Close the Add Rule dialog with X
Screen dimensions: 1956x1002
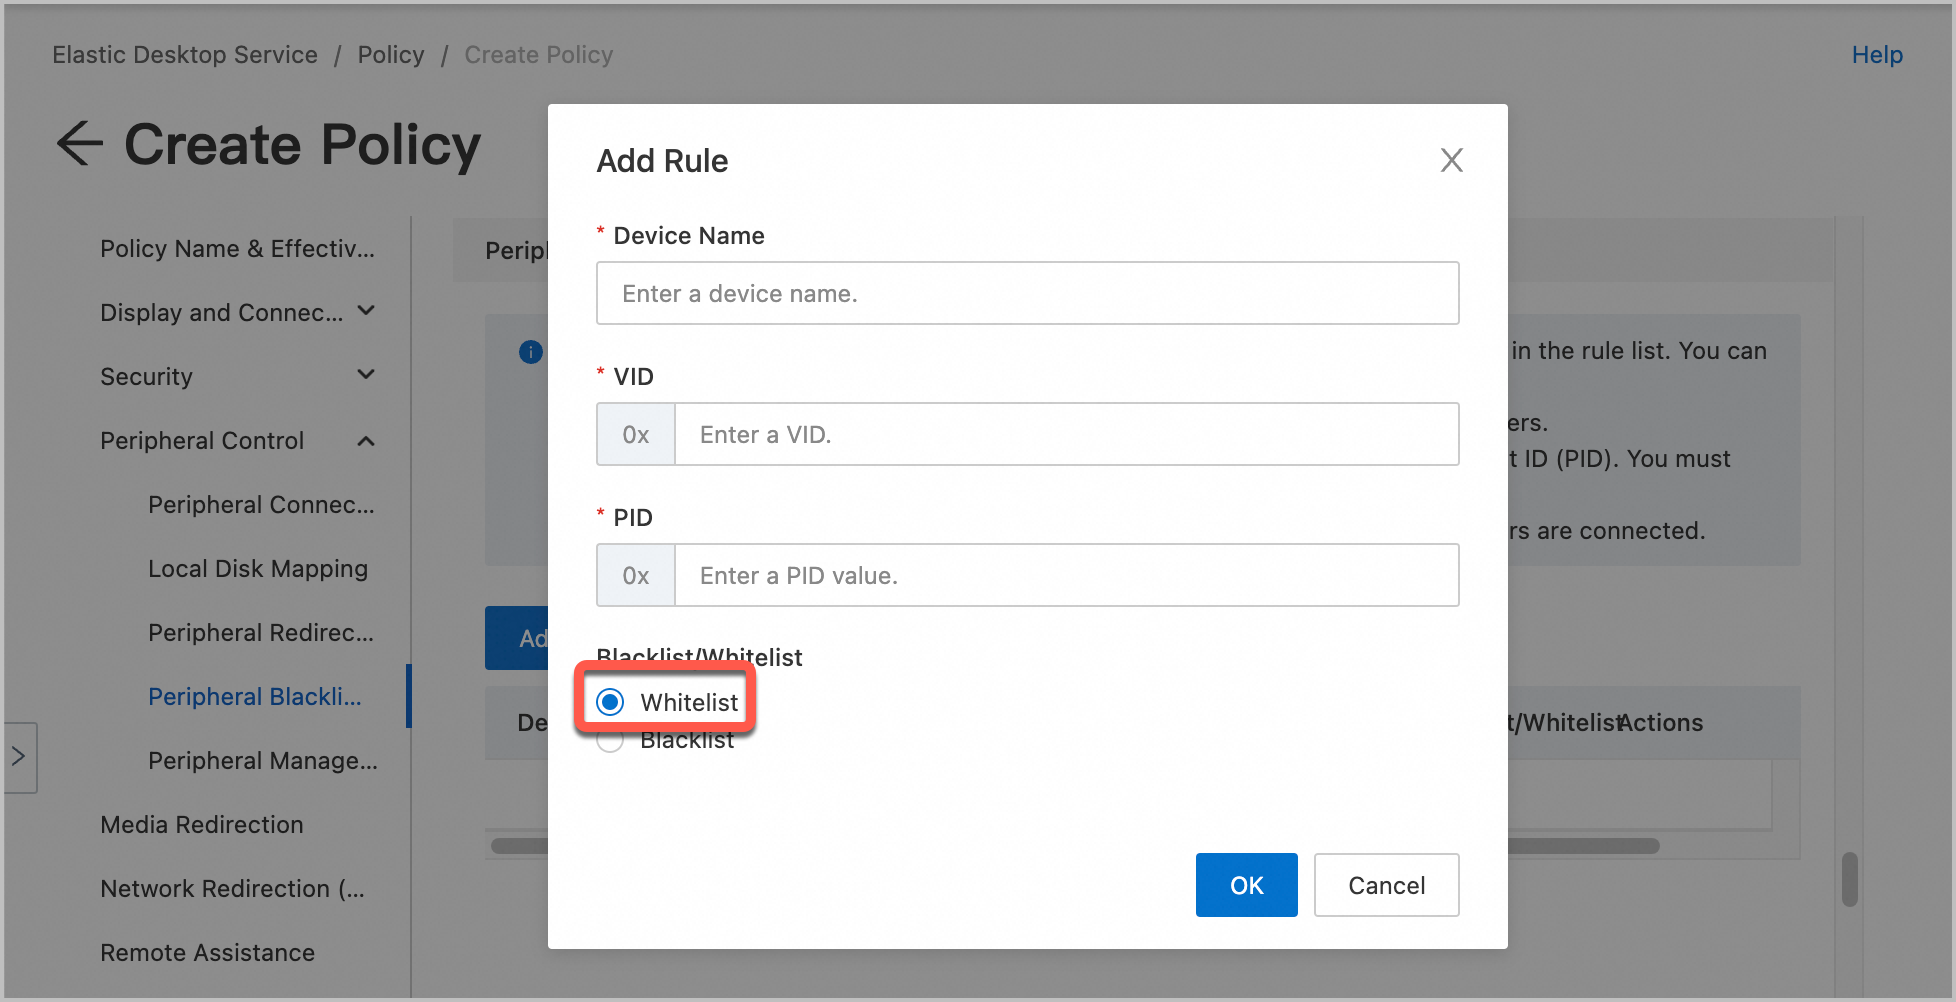[1451, 160]
